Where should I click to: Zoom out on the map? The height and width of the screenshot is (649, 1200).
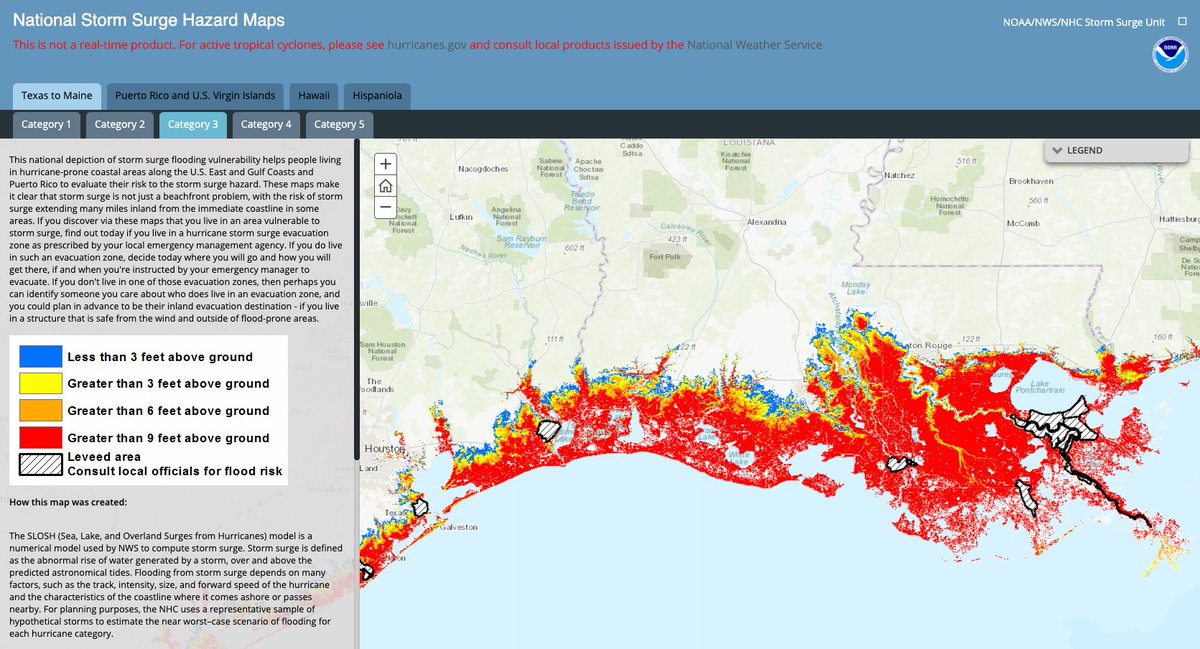[384, 207]
